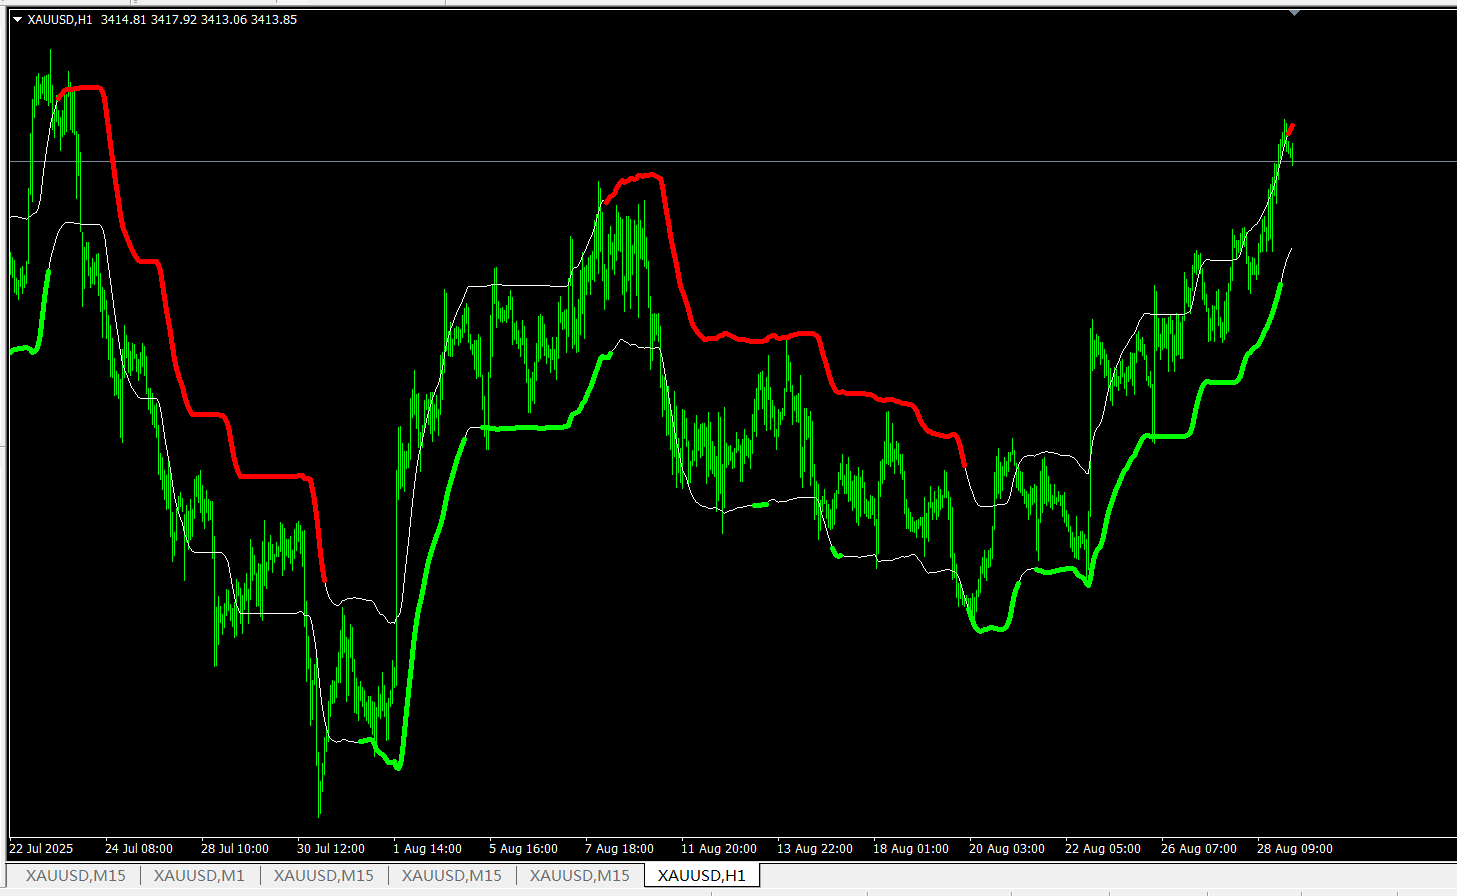Click the 11 Aug 20:00 time label
The width and height of the screenshot is (1457, 896).
[x=719, y=849]
